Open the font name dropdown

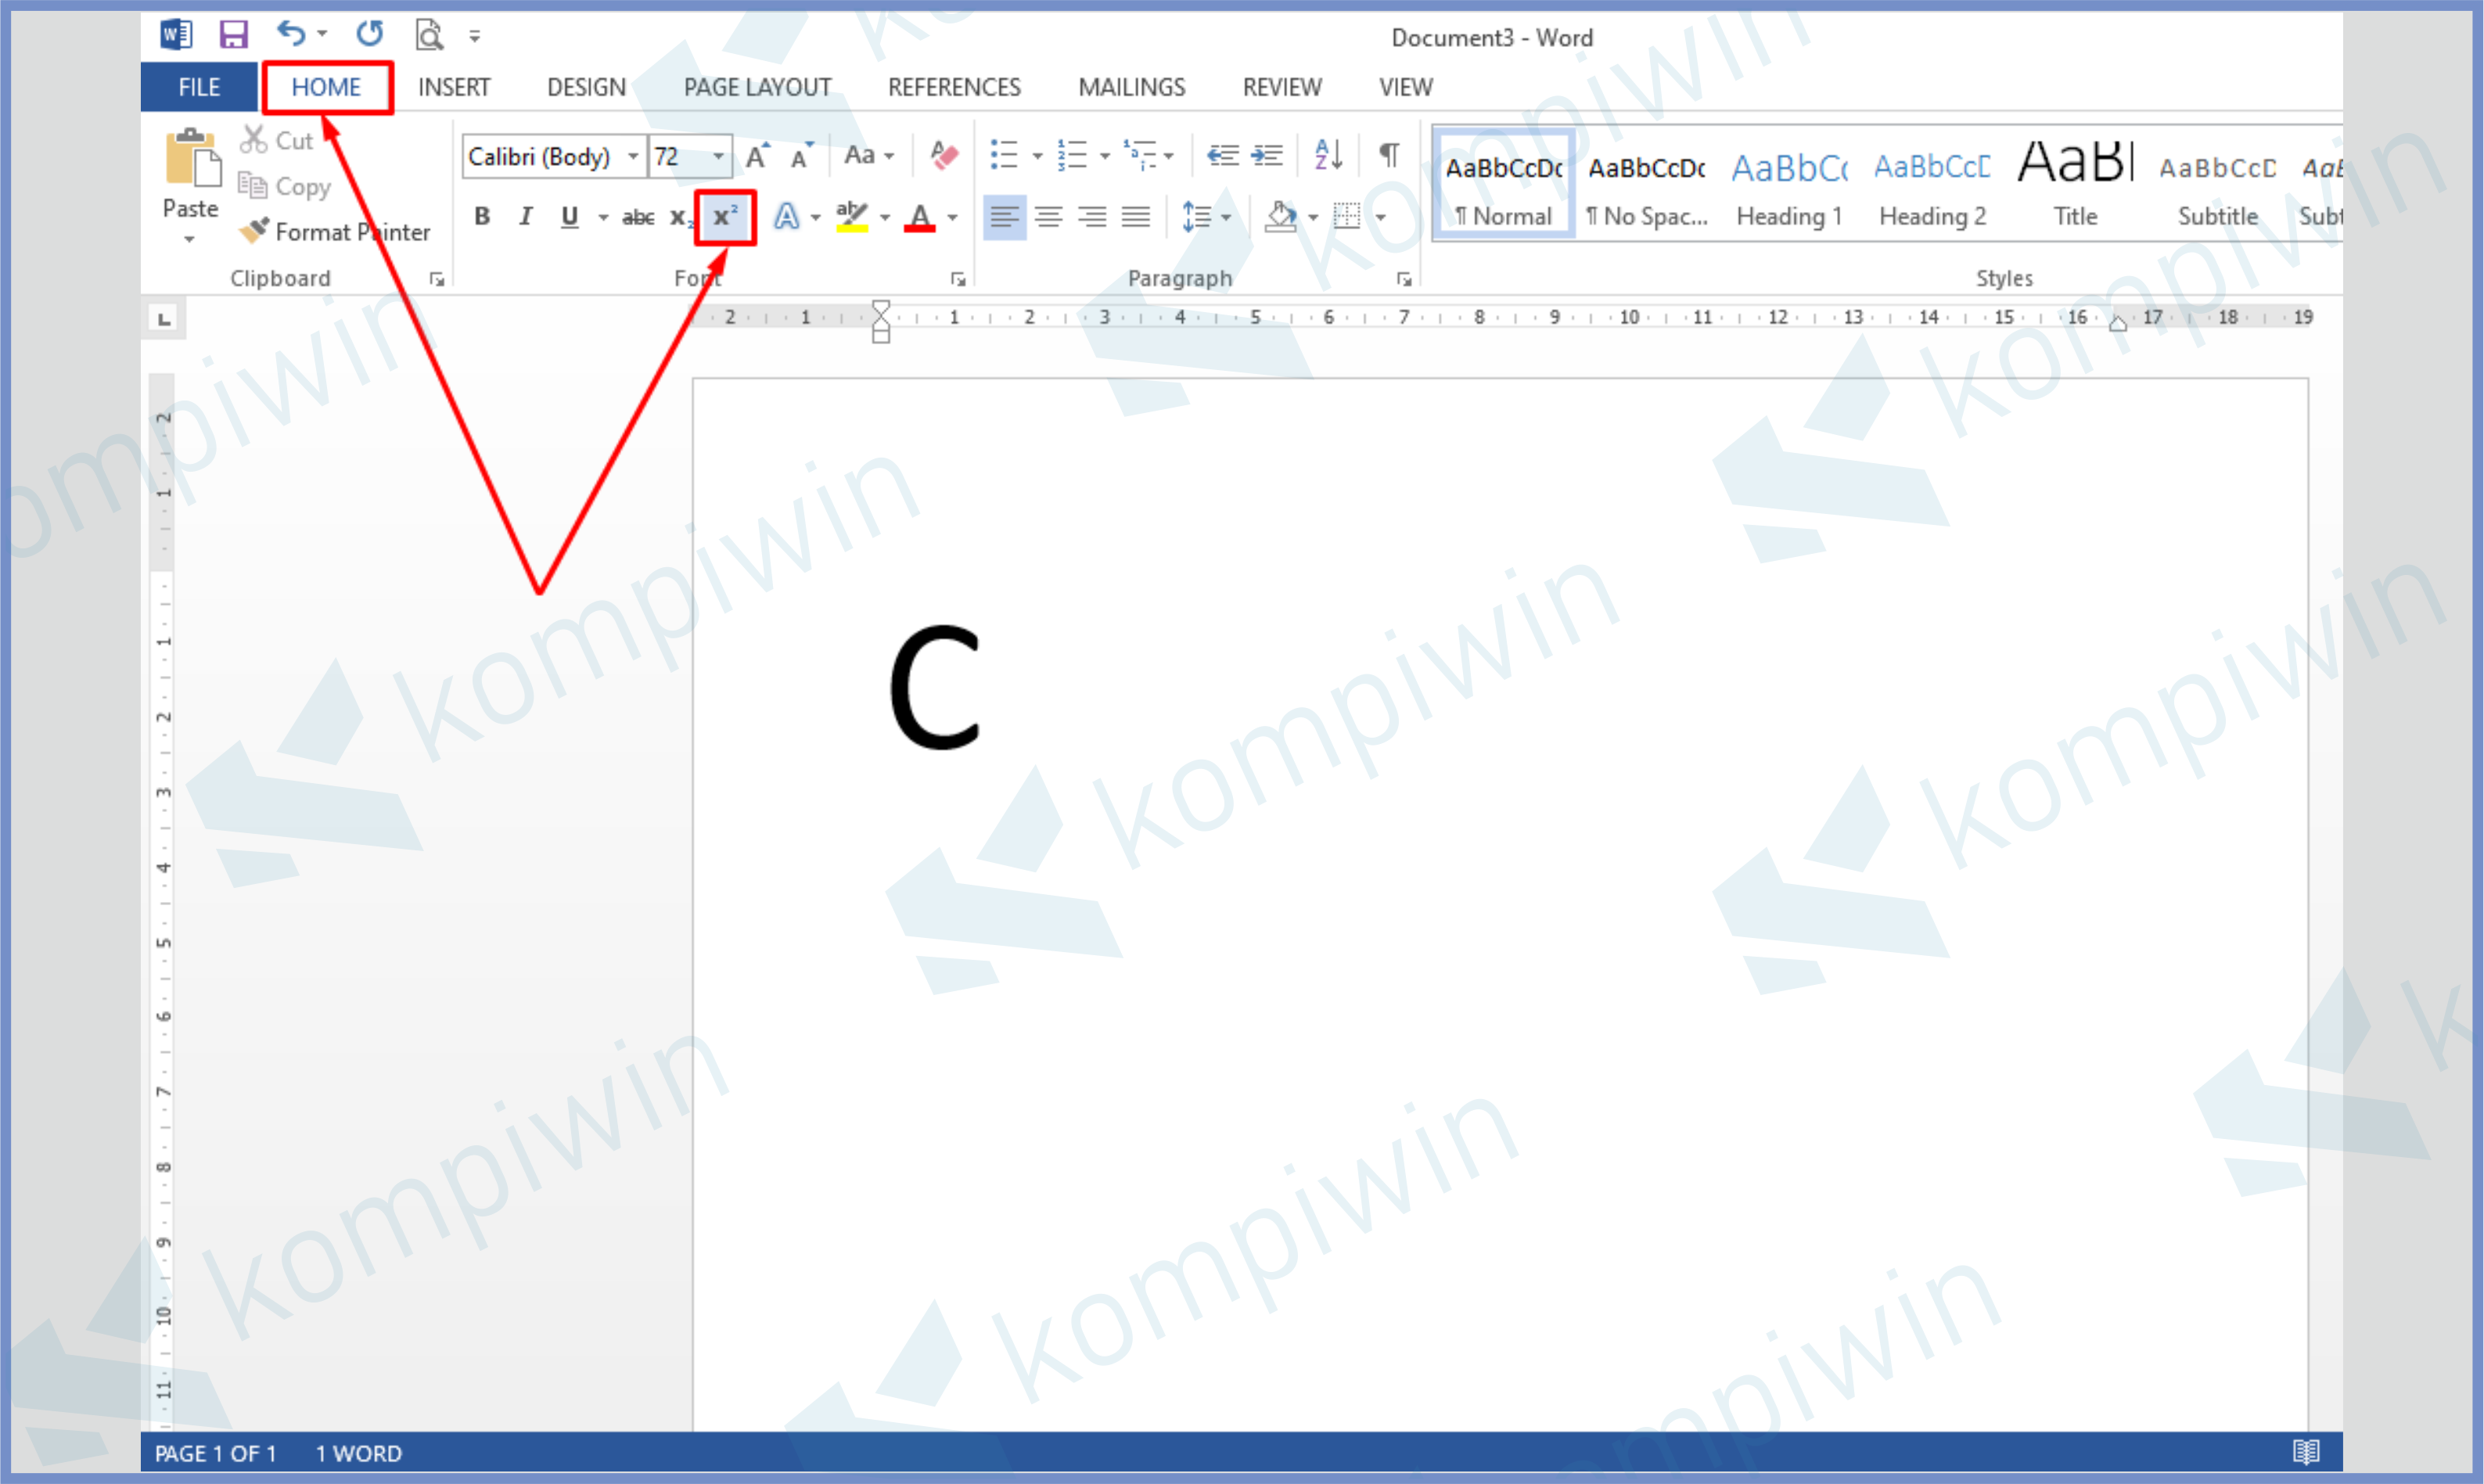[x=633, y=156]
